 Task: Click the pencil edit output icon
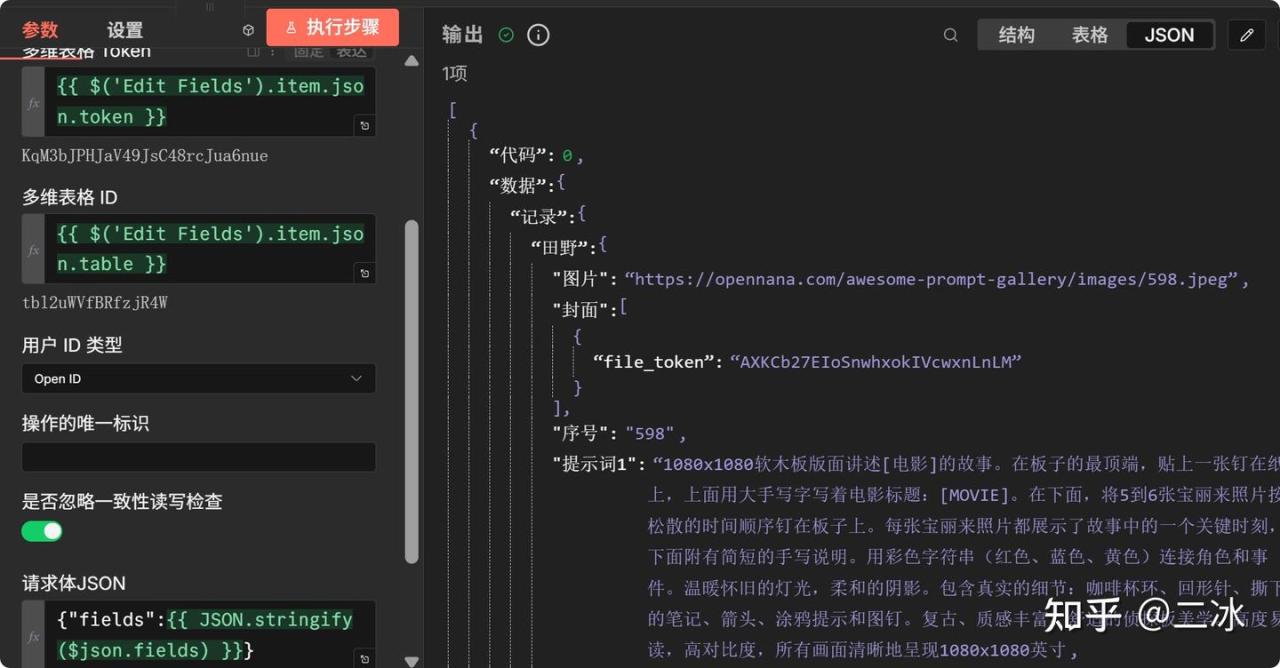point(1246,35)
